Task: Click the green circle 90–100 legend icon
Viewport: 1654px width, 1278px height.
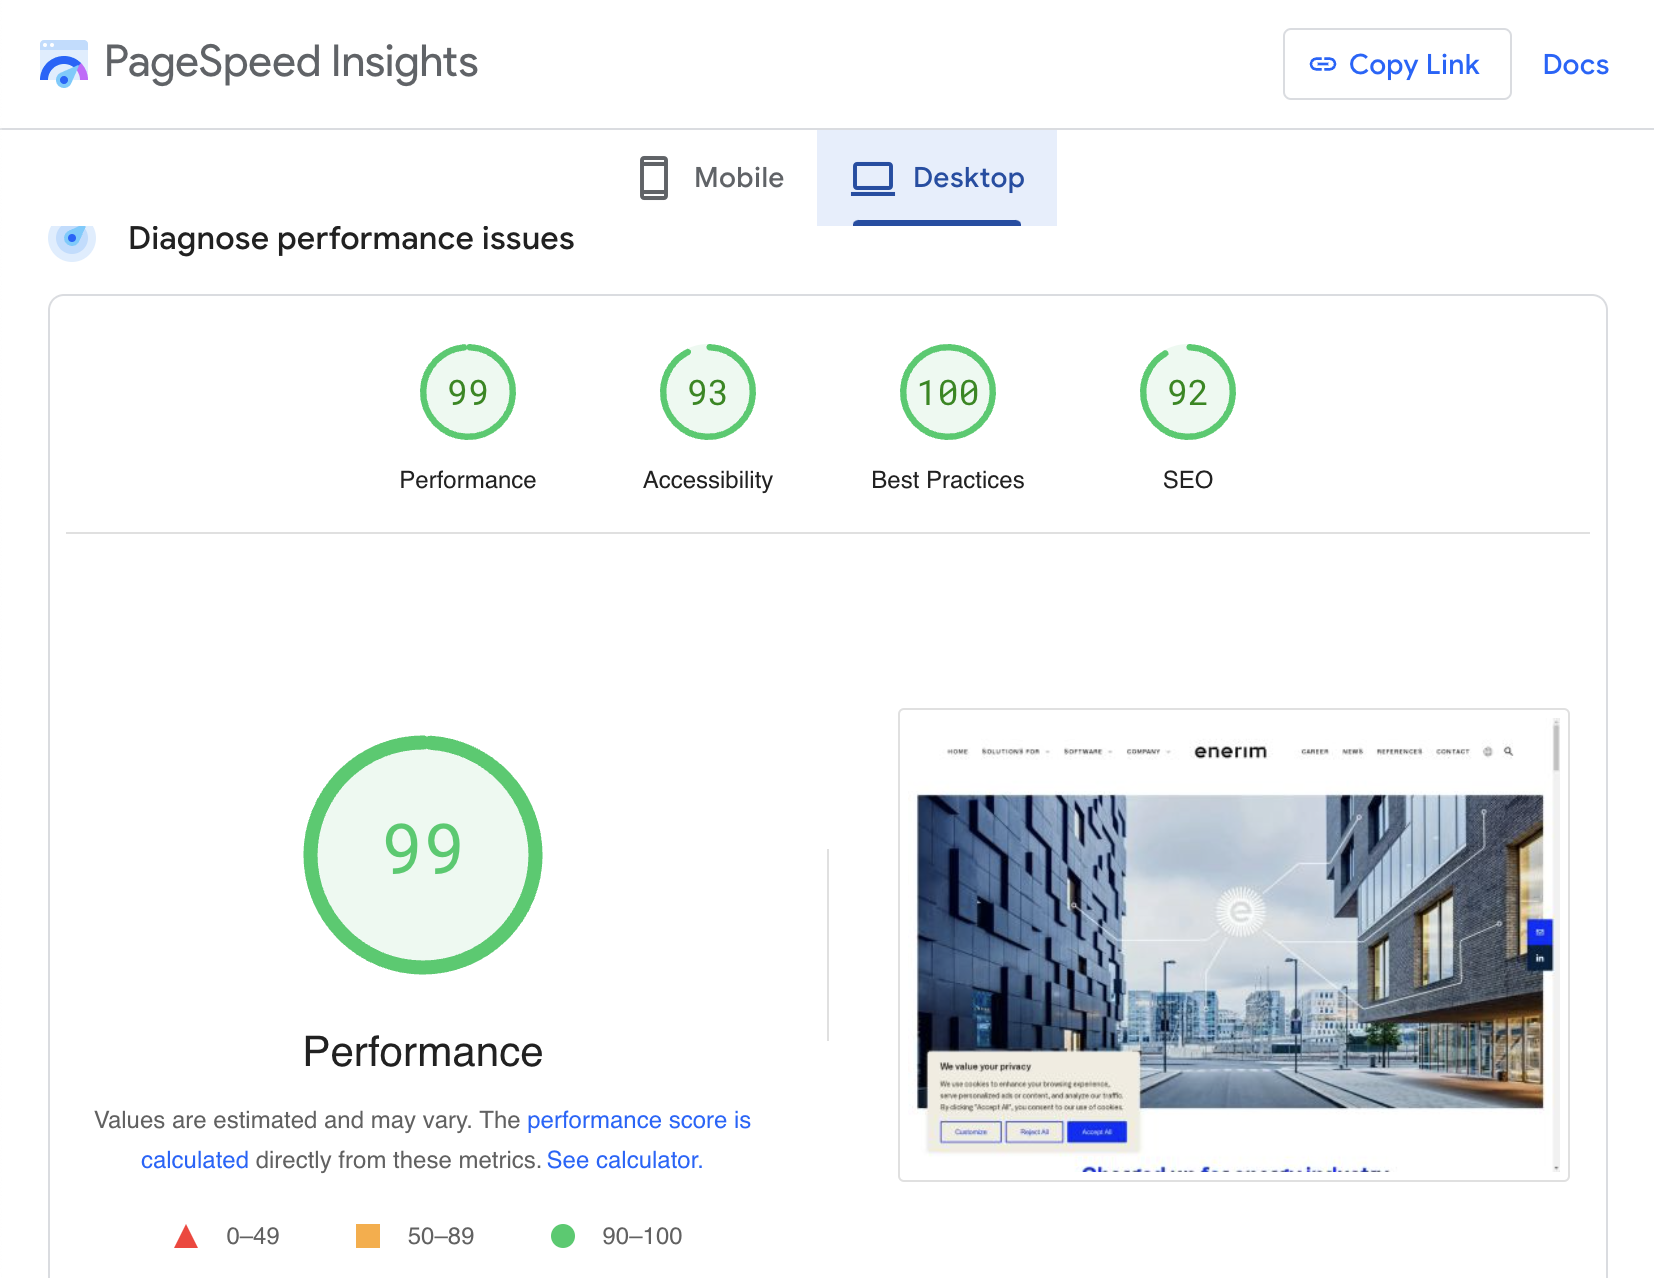Action: point(563,1236)
